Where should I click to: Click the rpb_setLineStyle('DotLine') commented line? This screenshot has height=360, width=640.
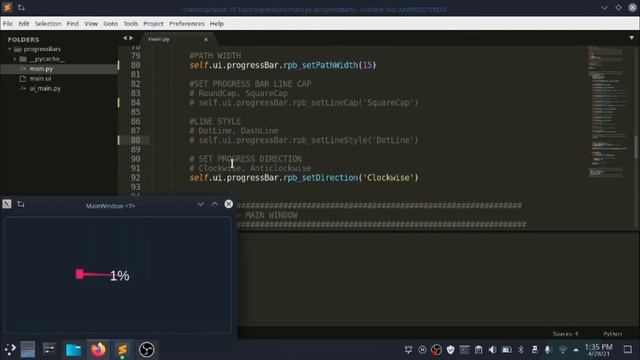coord(304,140)
